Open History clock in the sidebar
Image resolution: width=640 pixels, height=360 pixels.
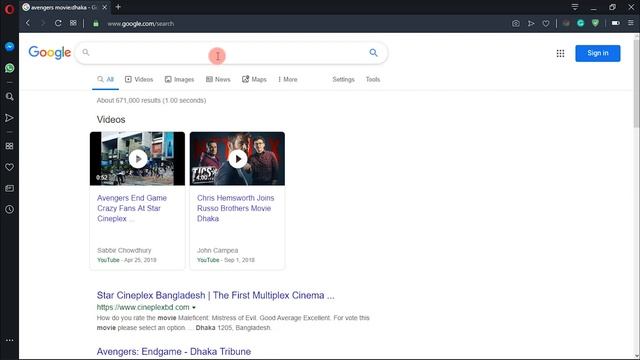(x=9, y=209)
